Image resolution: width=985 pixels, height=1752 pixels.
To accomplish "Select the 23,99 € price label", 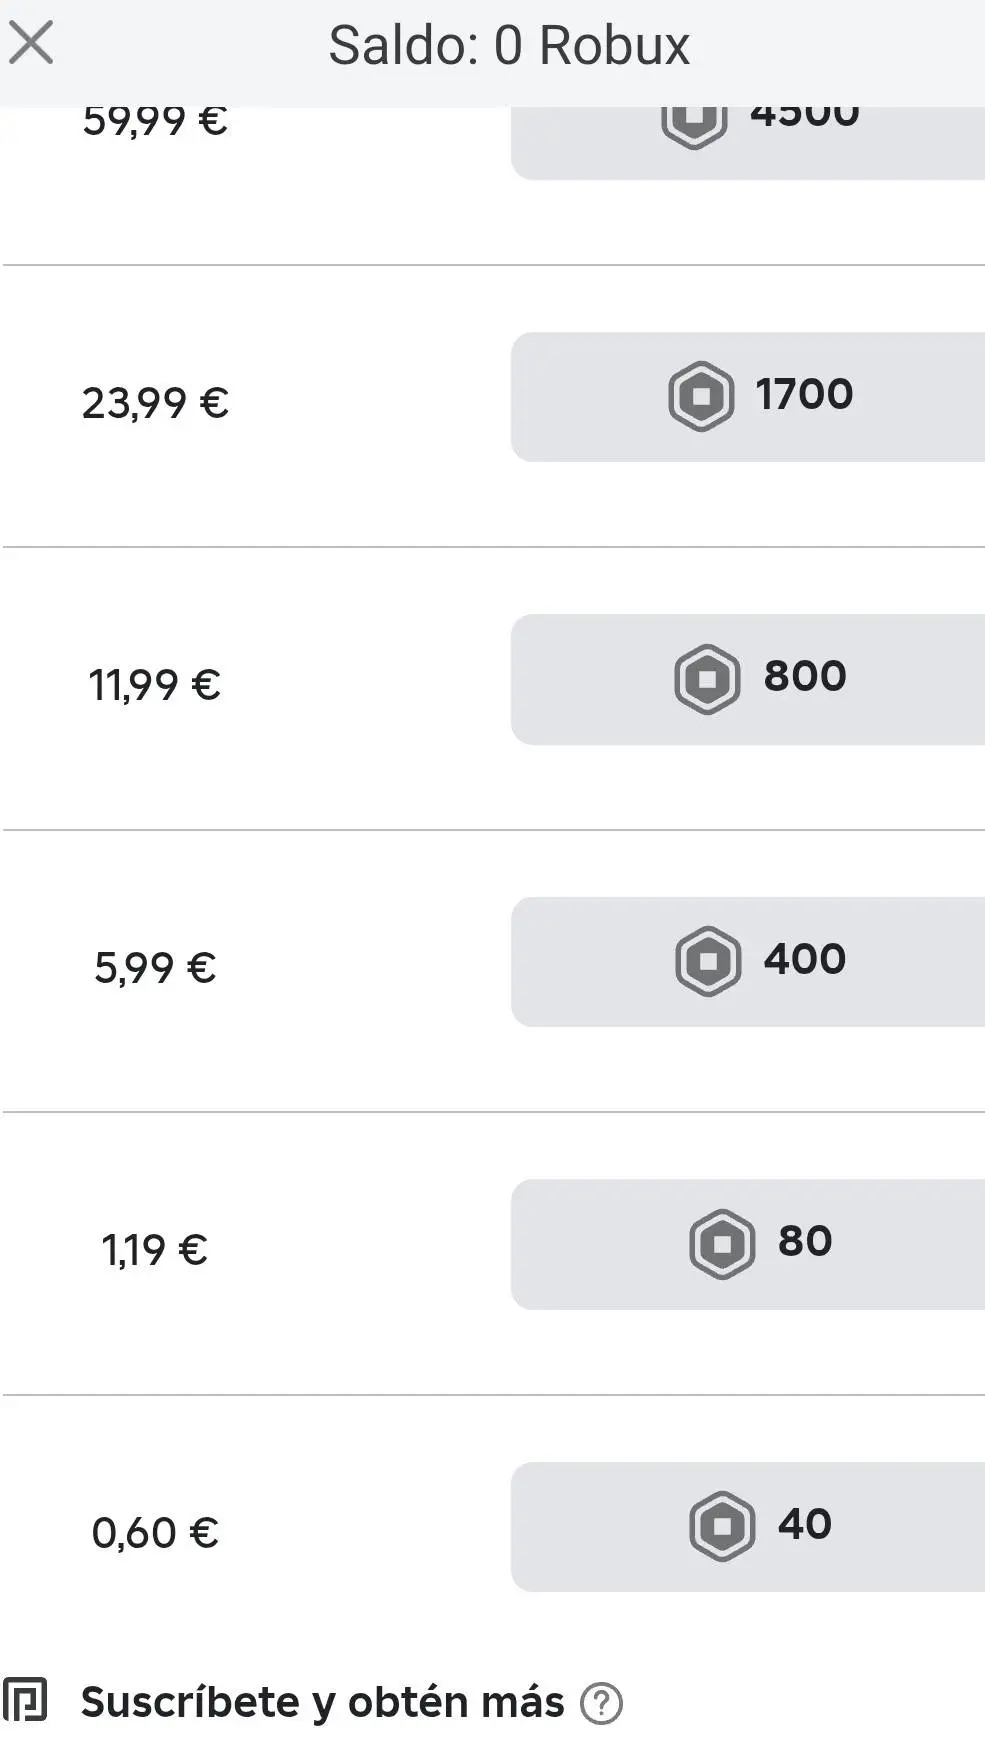I will [155, 403].
